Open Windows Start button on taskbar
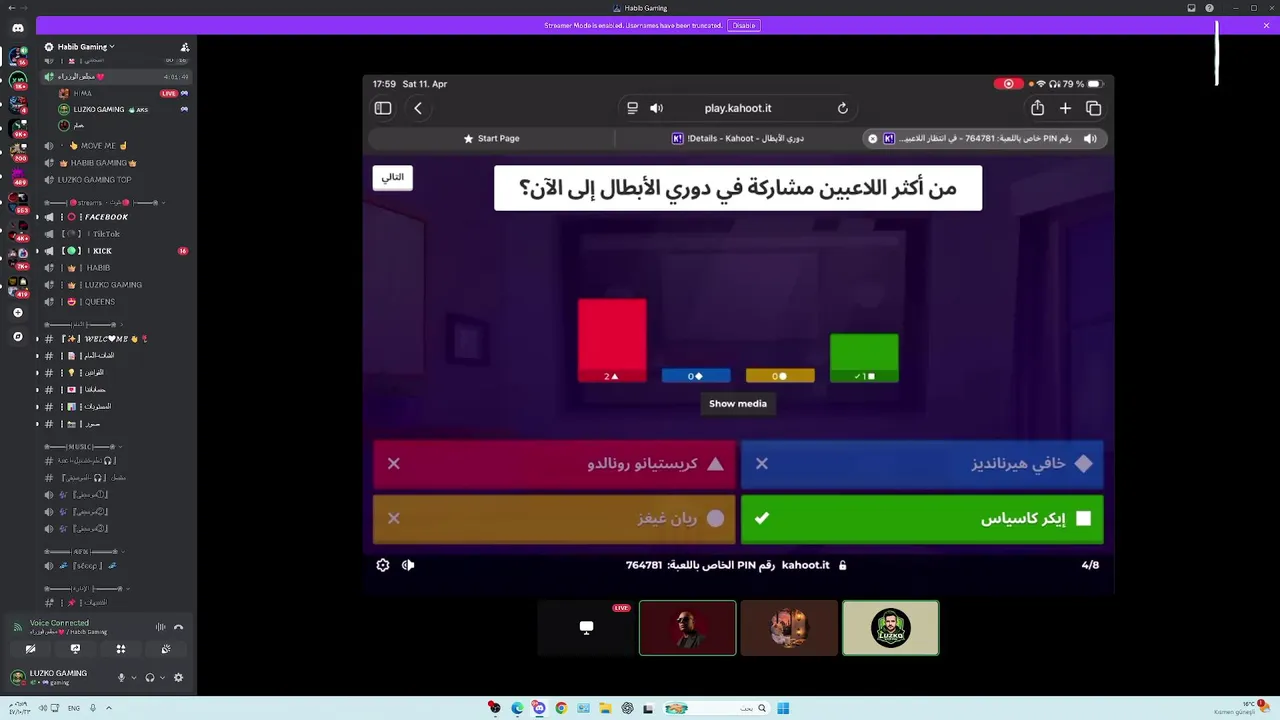Screen dimensions: 1280x720 783,708
